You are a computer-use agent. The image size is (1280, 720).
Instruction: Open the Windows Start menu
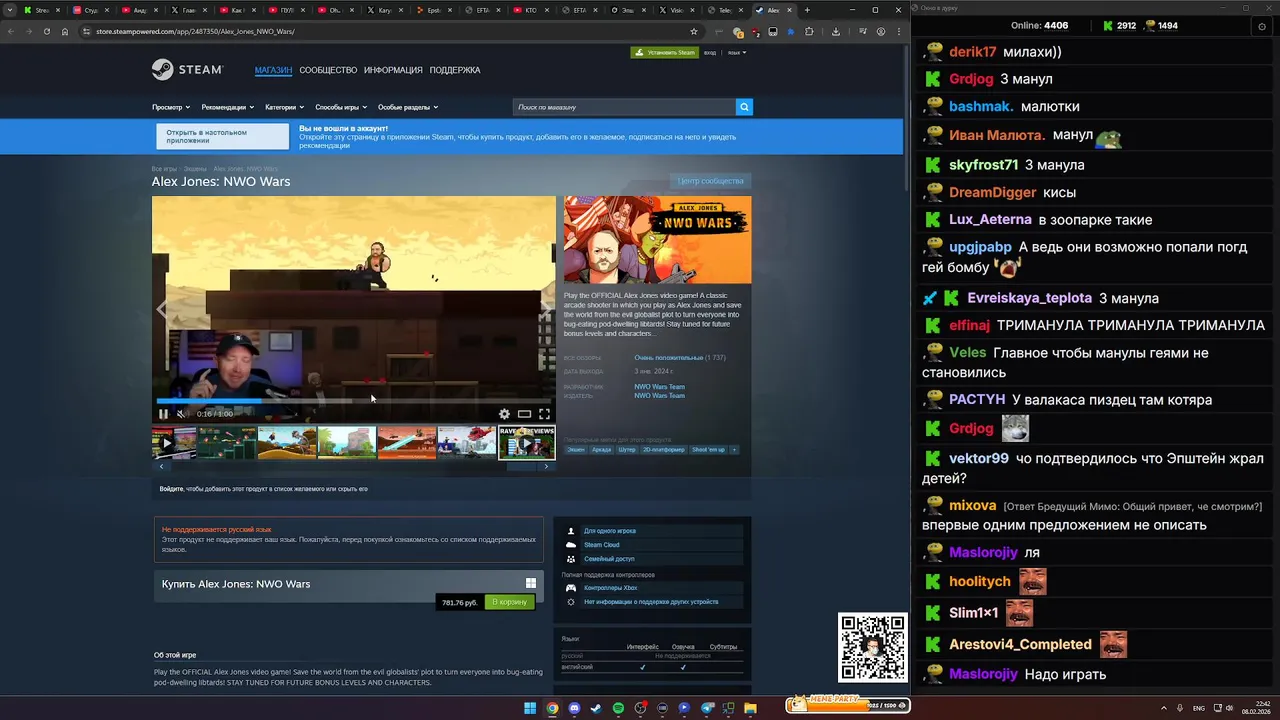click(530, 708)
